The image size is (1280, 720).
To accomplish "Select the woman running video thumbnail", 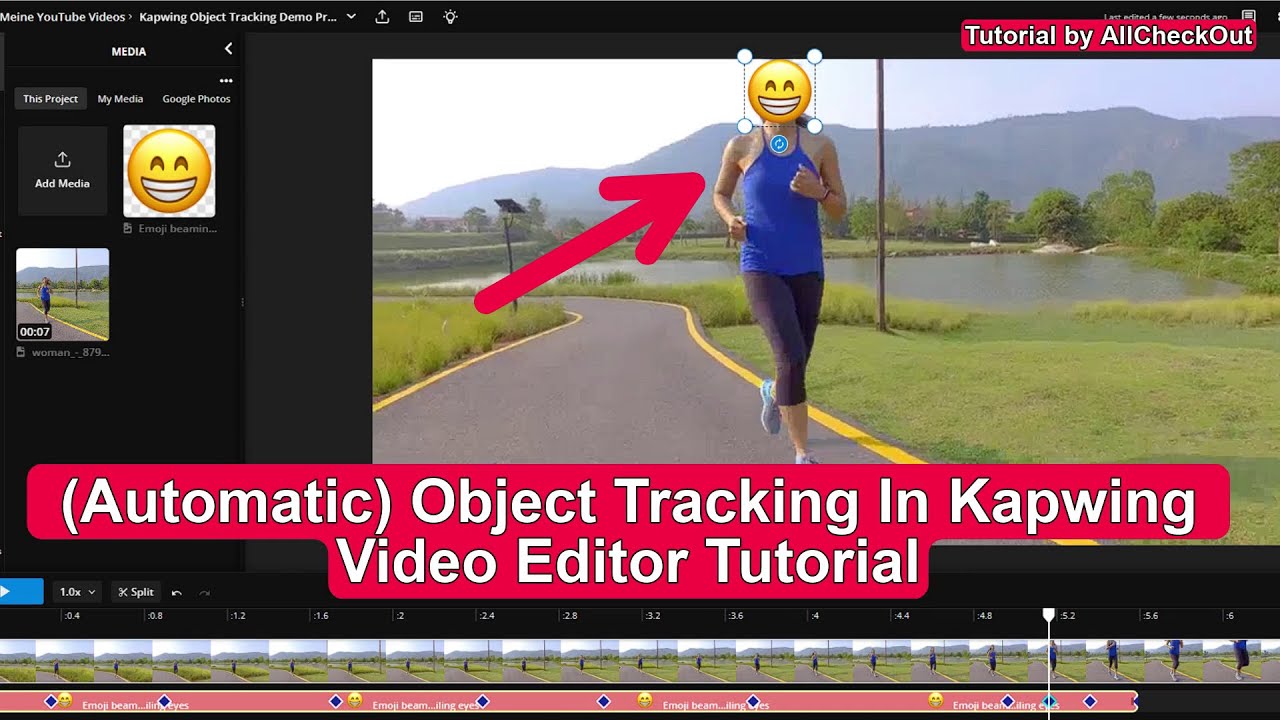I will 63,294.
